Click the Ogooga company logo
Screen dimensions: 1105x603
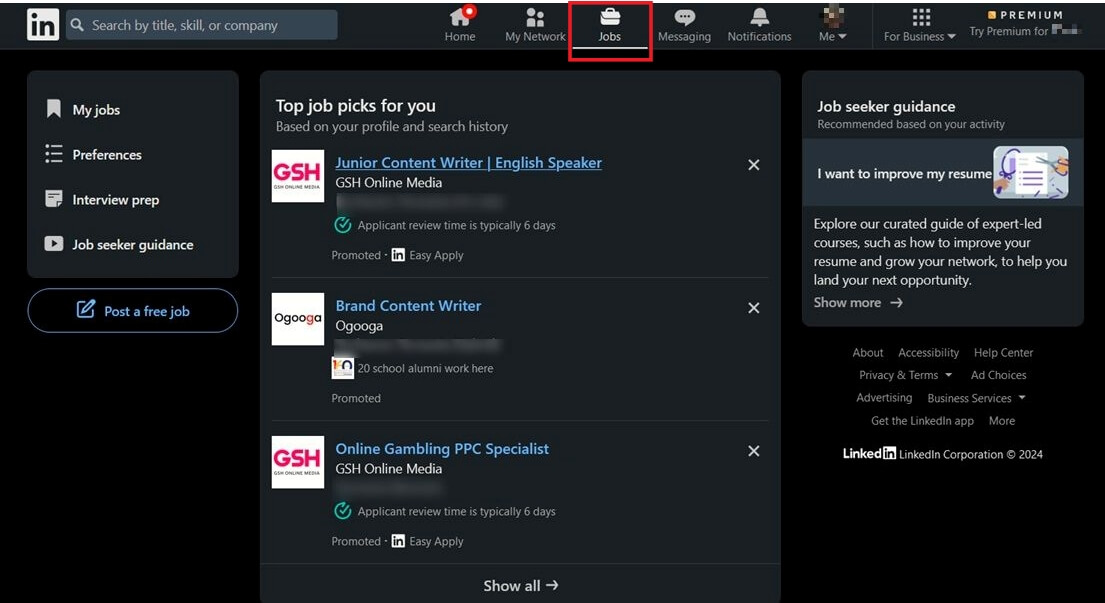[298, 319]
